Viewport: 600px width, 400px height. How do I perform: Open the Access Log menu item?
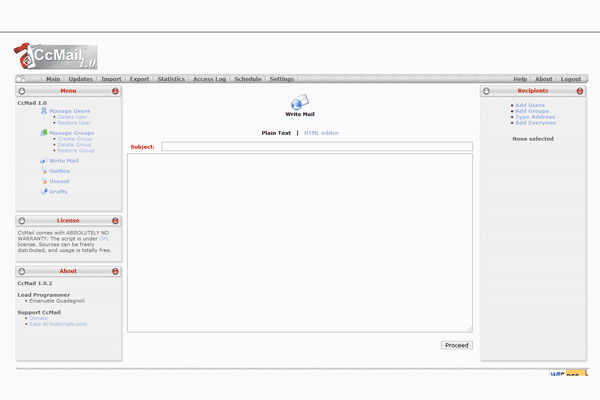pyautogui.click(x=209, y=78)
